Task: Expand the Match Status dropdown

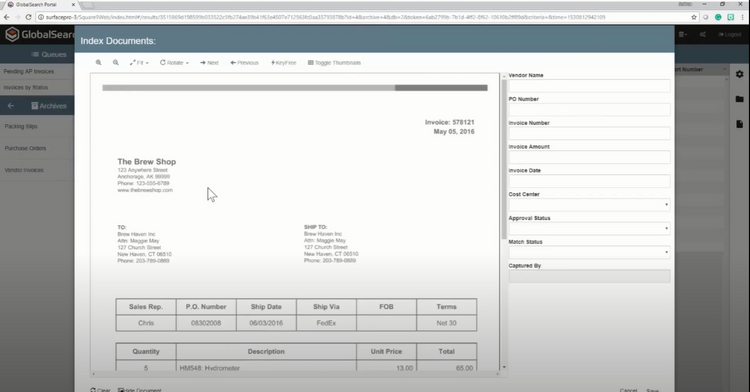Action: 589,252
